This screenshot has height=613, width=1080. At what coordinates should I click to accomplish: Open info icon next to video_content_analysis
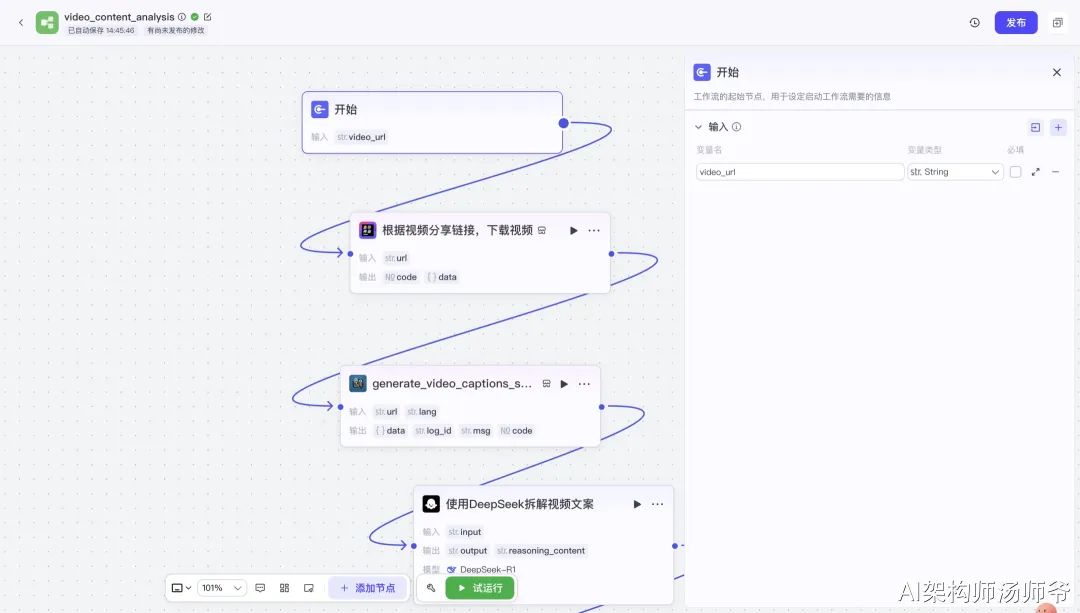click(182, 17)
